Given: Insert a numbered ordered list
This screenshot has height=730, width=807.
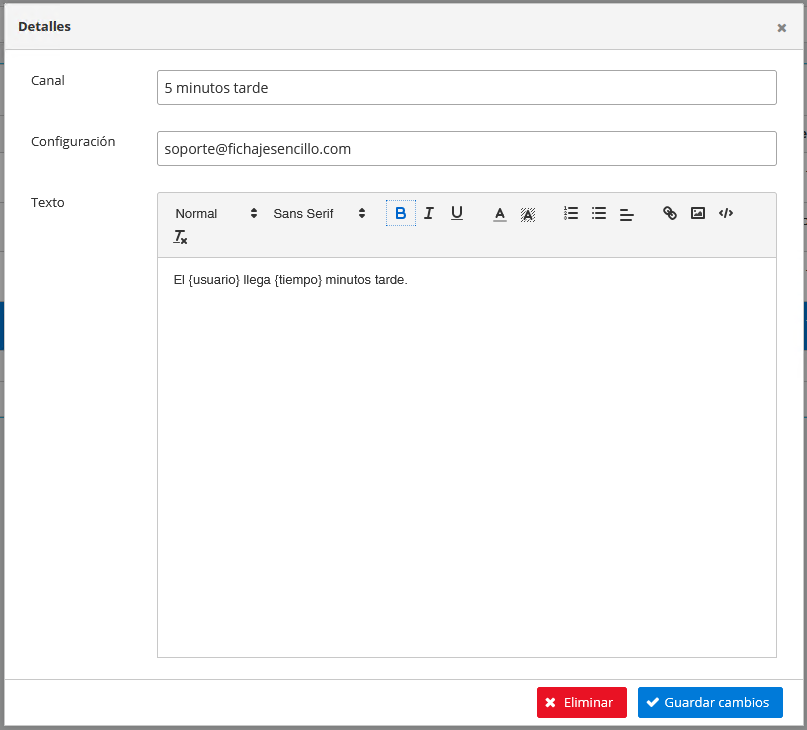Looking at the screenshot, I should [x=571, y=213].
